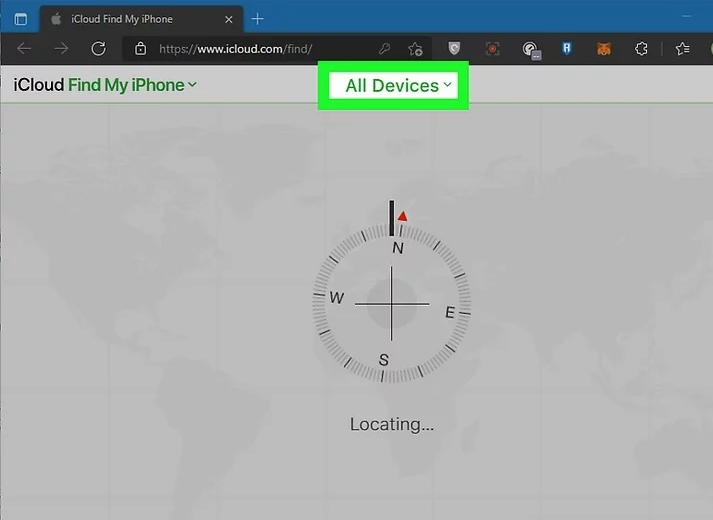Click the blue R extension icon

tap(566, 48)
